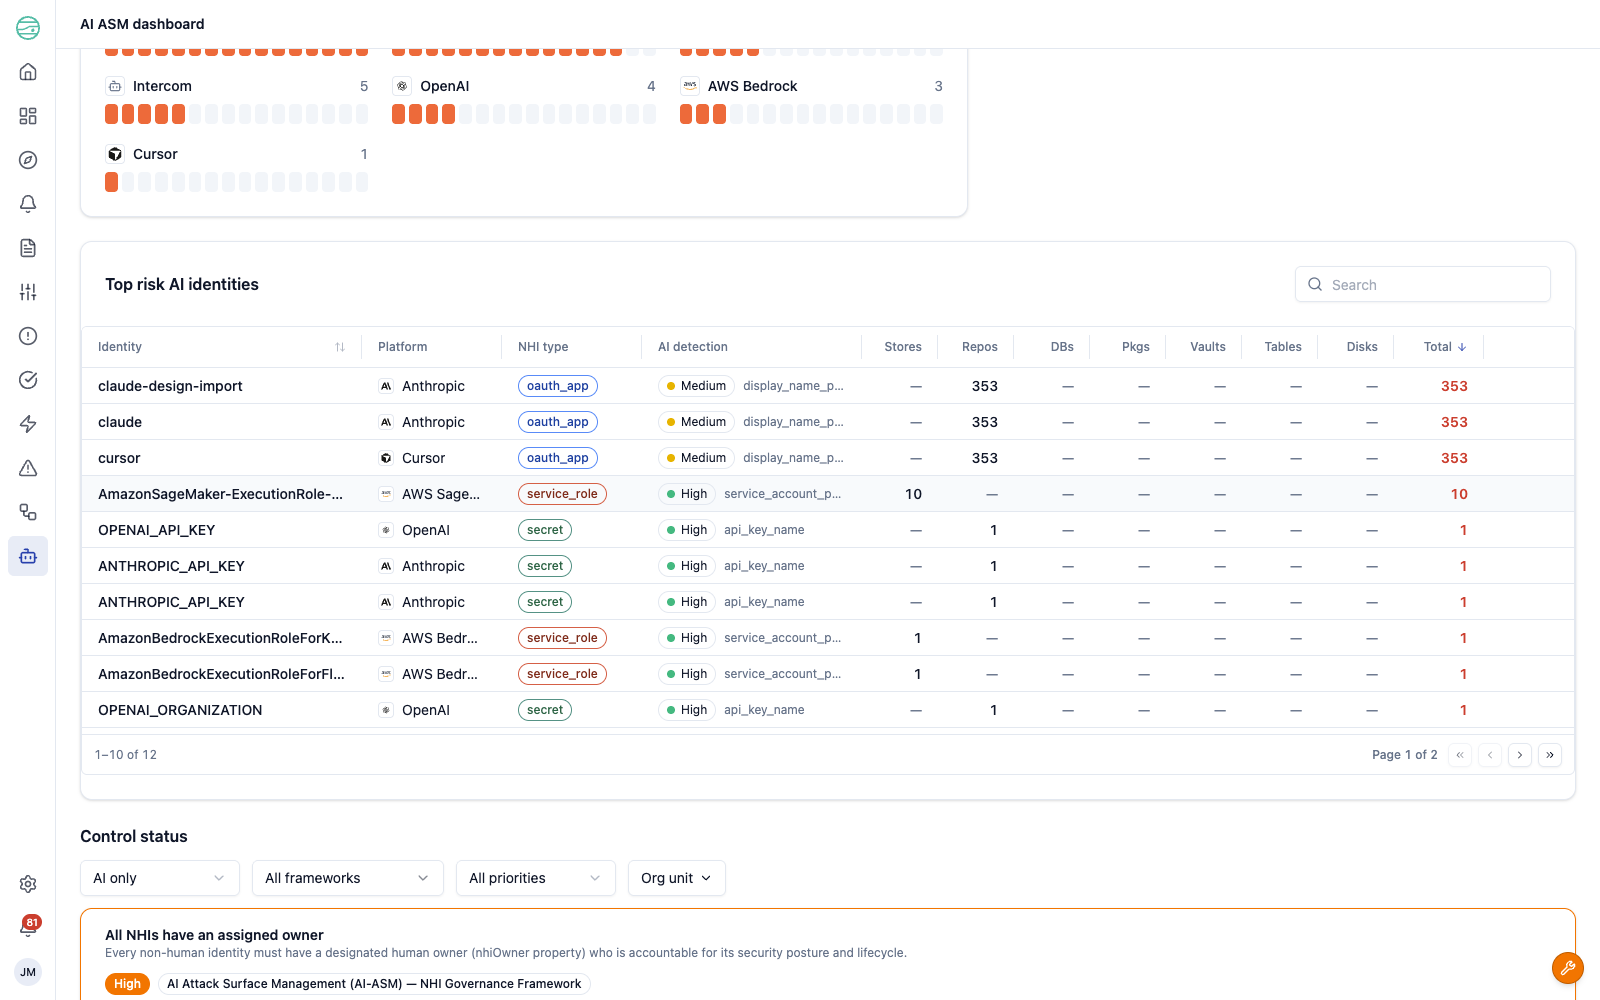Click the oauth_app tag in claude row
Screen dimensions: 1600x1000
pyautogui.click(x=558, y=422)
